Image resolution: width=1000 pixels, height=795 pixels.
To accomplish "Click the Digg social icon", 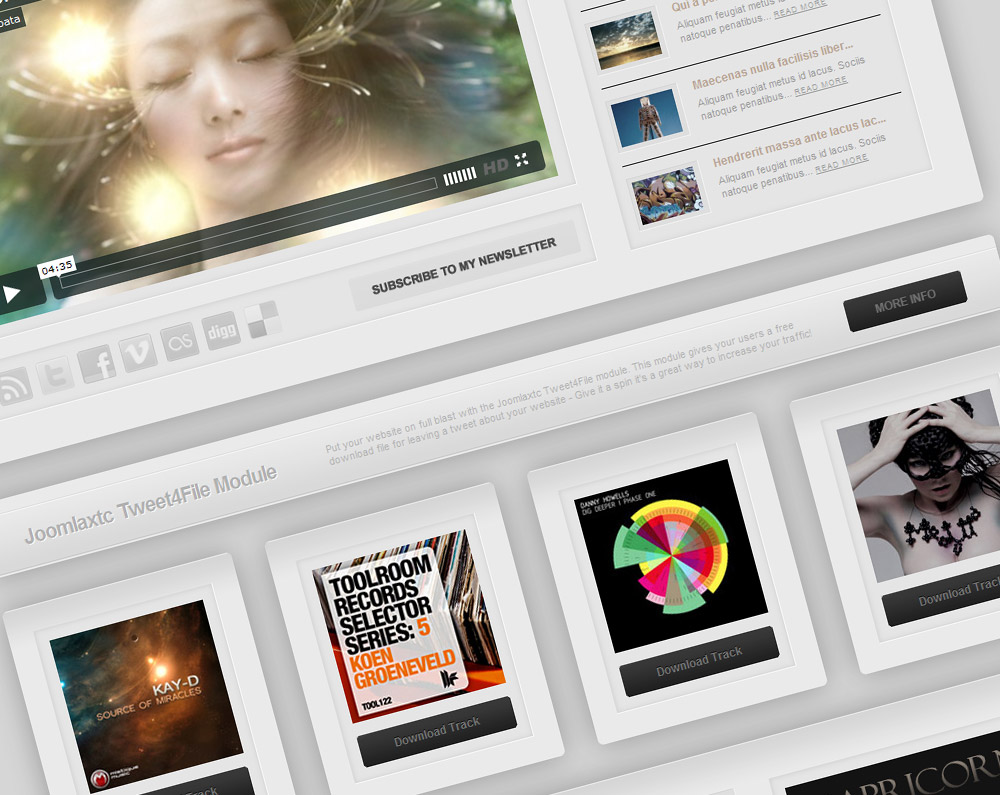I will pos(221,331).
